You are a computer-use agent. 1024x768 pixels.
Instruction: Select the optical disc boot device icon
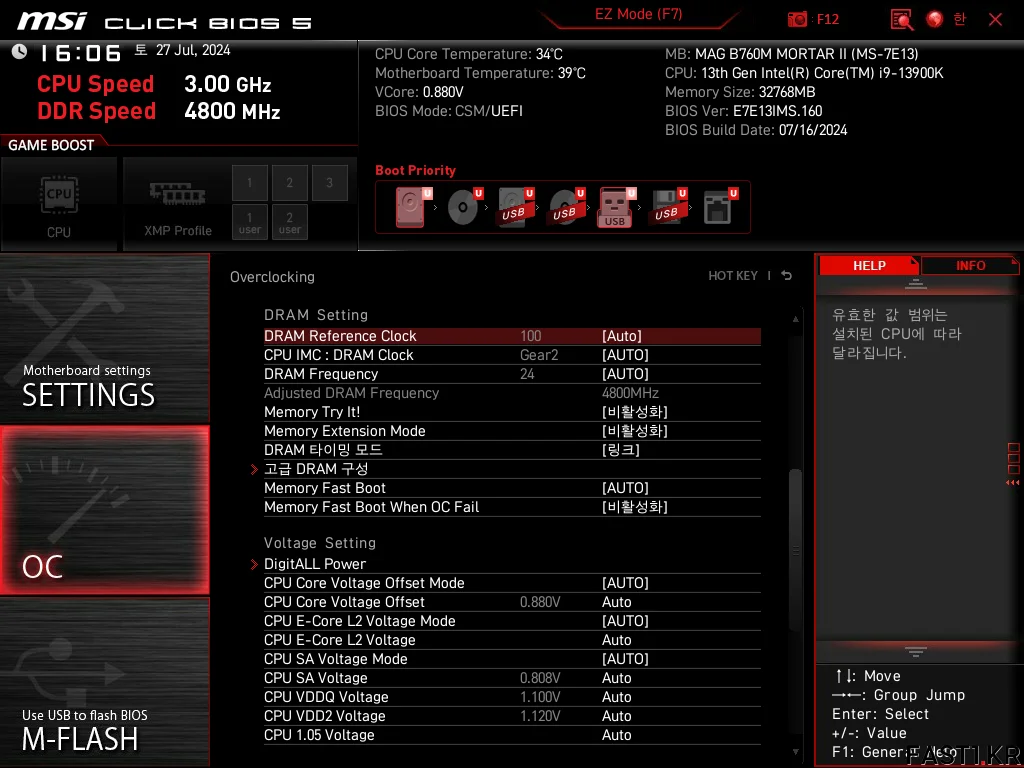pyautogui.click(x=464, y=207)
